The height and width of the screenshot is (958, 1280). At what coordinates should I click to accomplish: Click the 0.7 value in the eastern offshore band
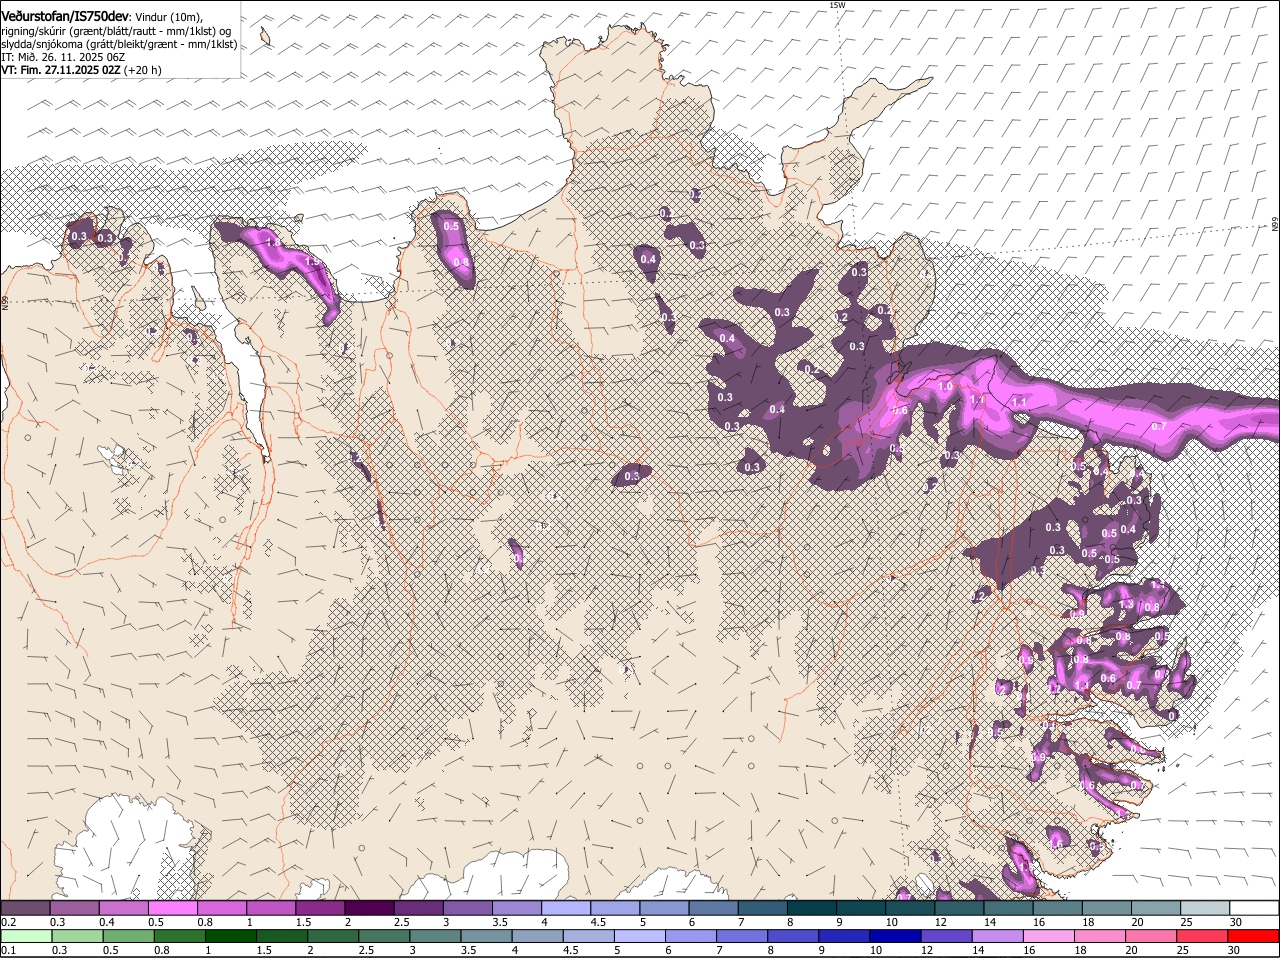[1159, 426]
